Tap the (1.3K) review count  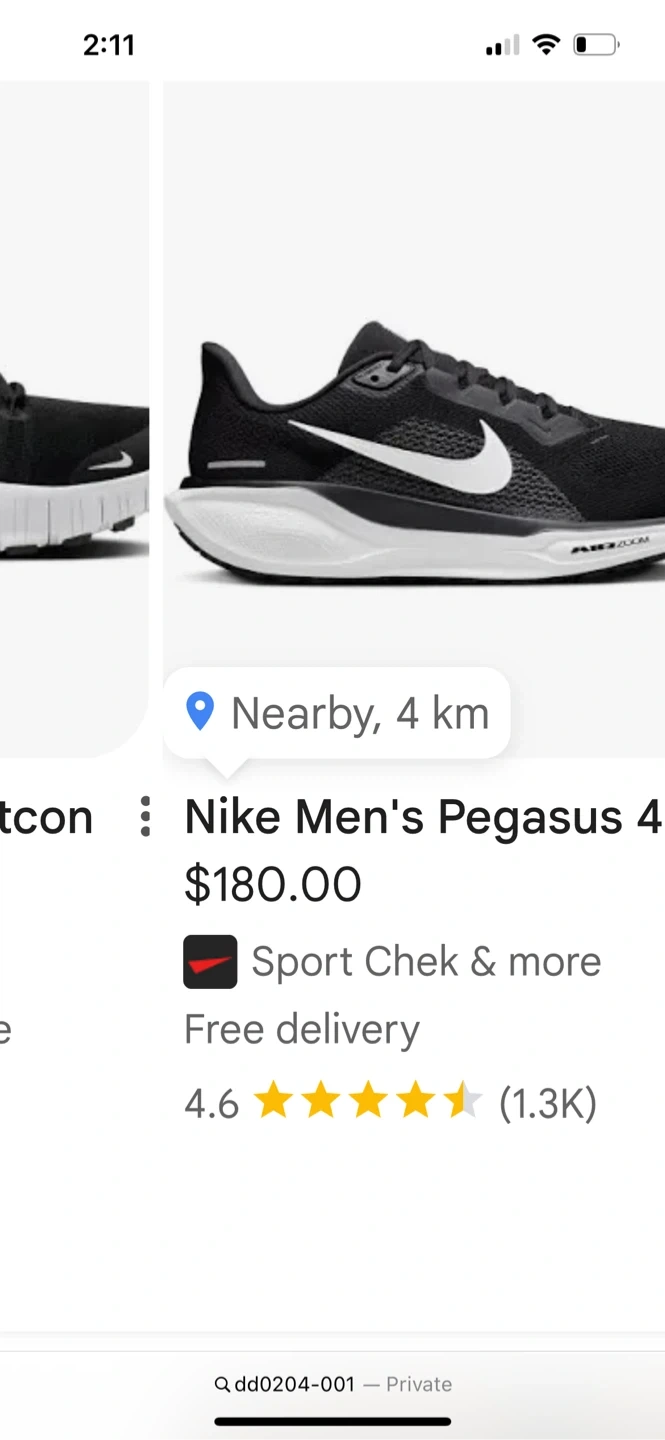547,1104
